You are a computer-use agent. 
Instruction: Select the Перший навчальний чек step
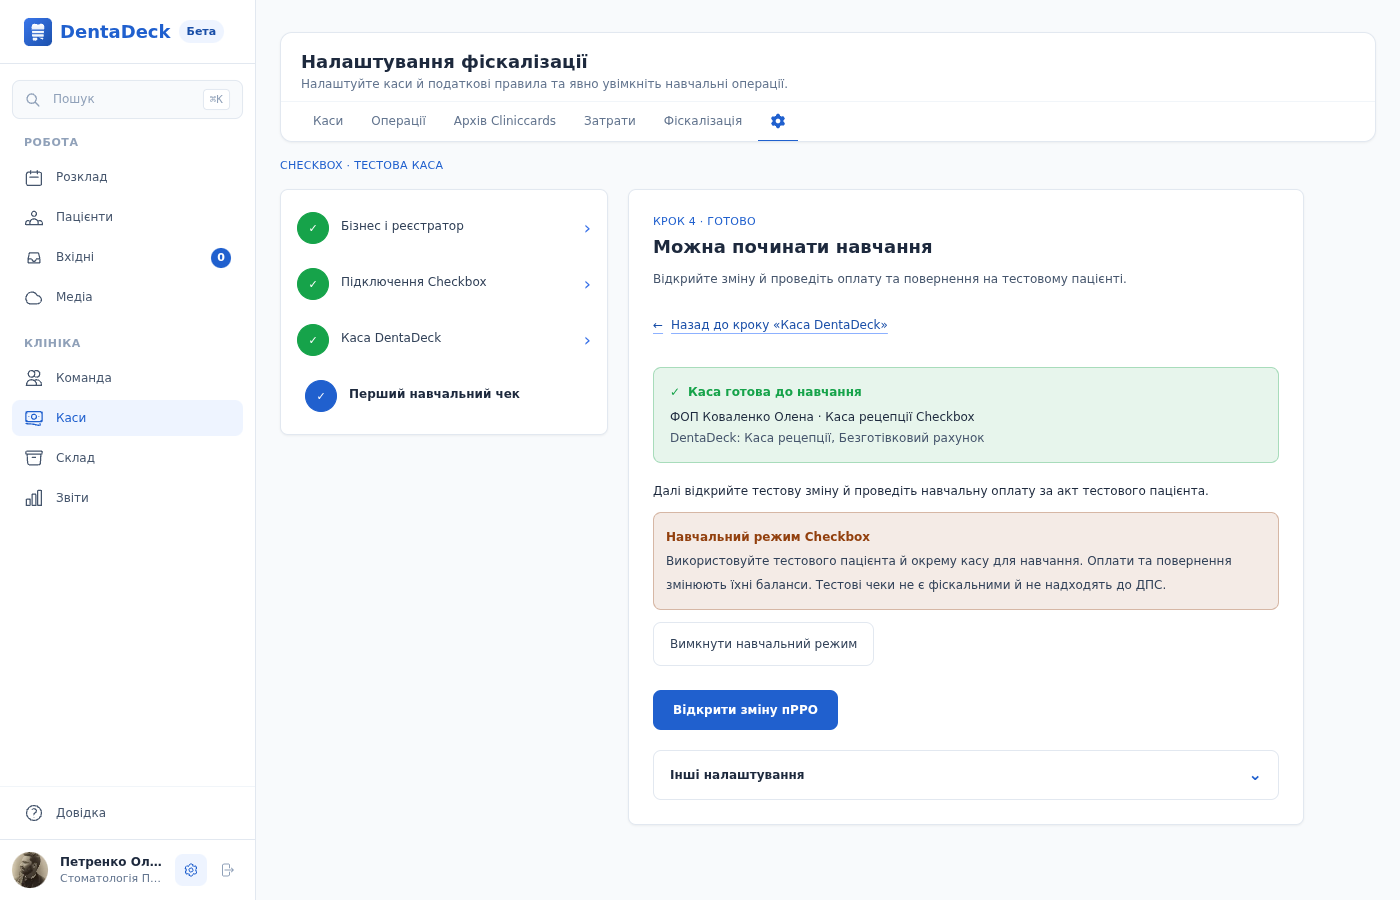(444, 396)
